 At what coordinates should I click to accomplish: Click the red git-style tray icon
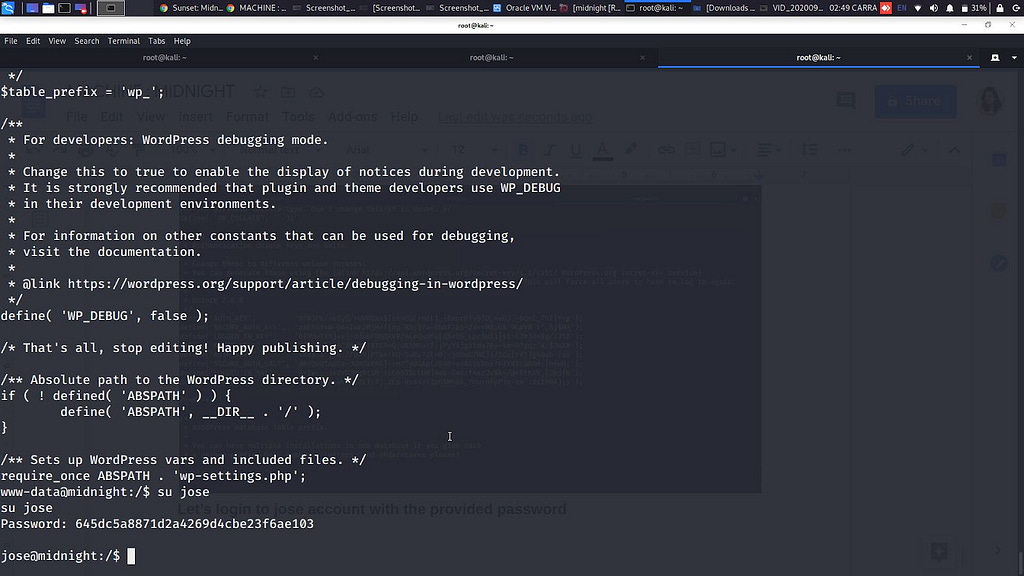(x=886, y=8)
